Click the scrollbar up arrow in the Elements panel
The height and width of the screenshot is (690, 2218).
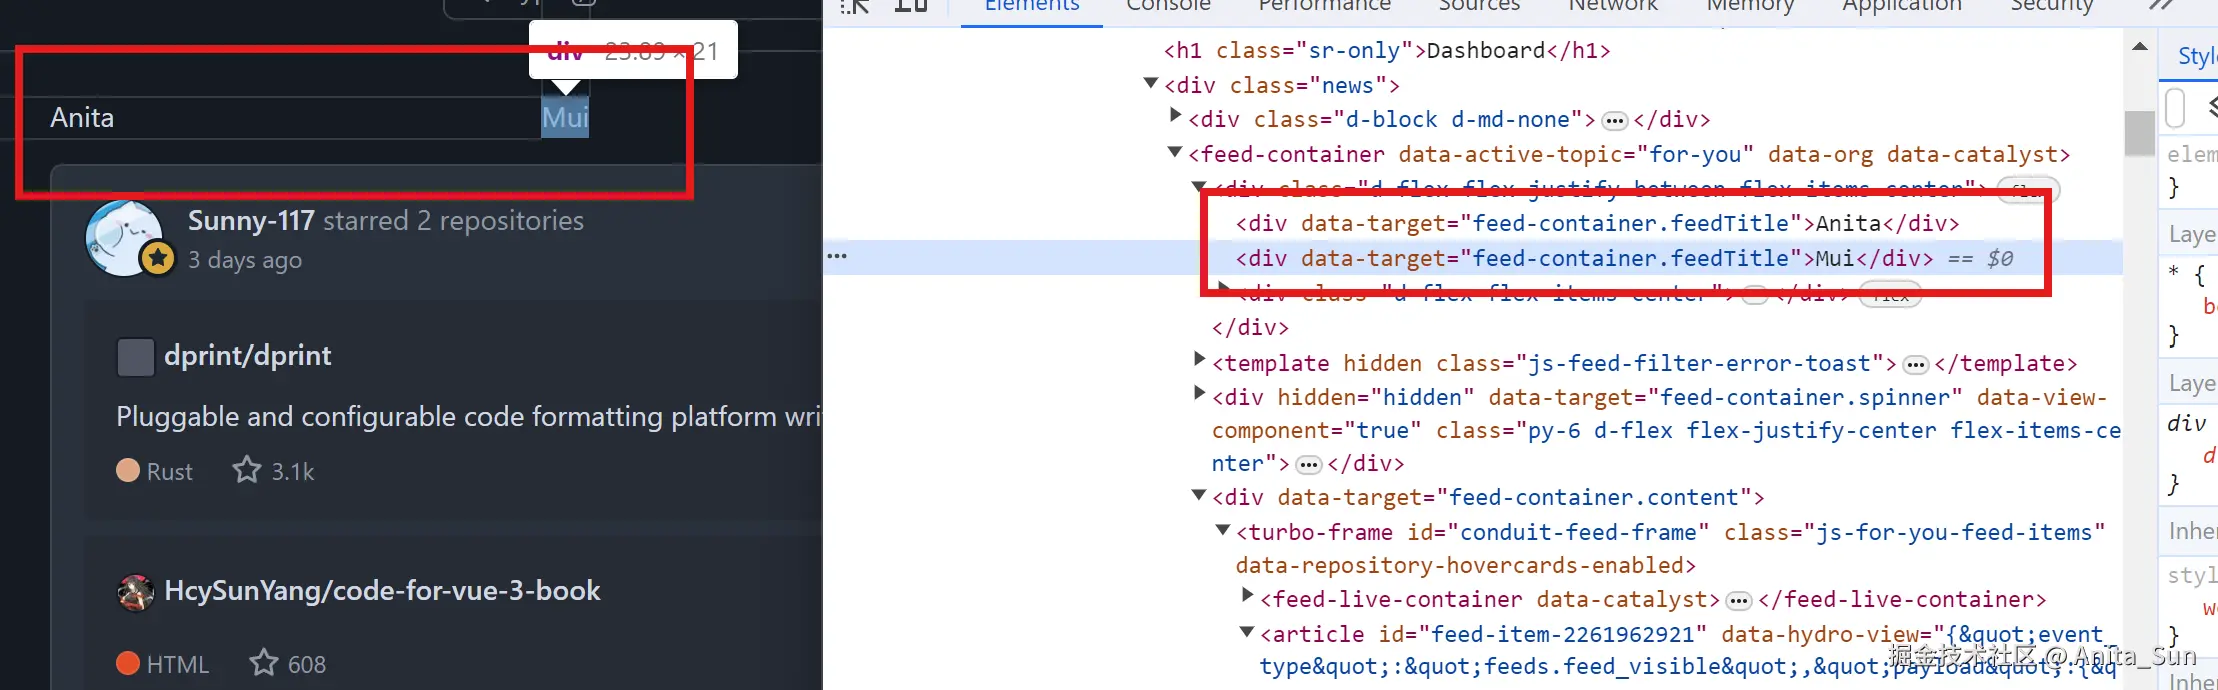coord(2140,46)
